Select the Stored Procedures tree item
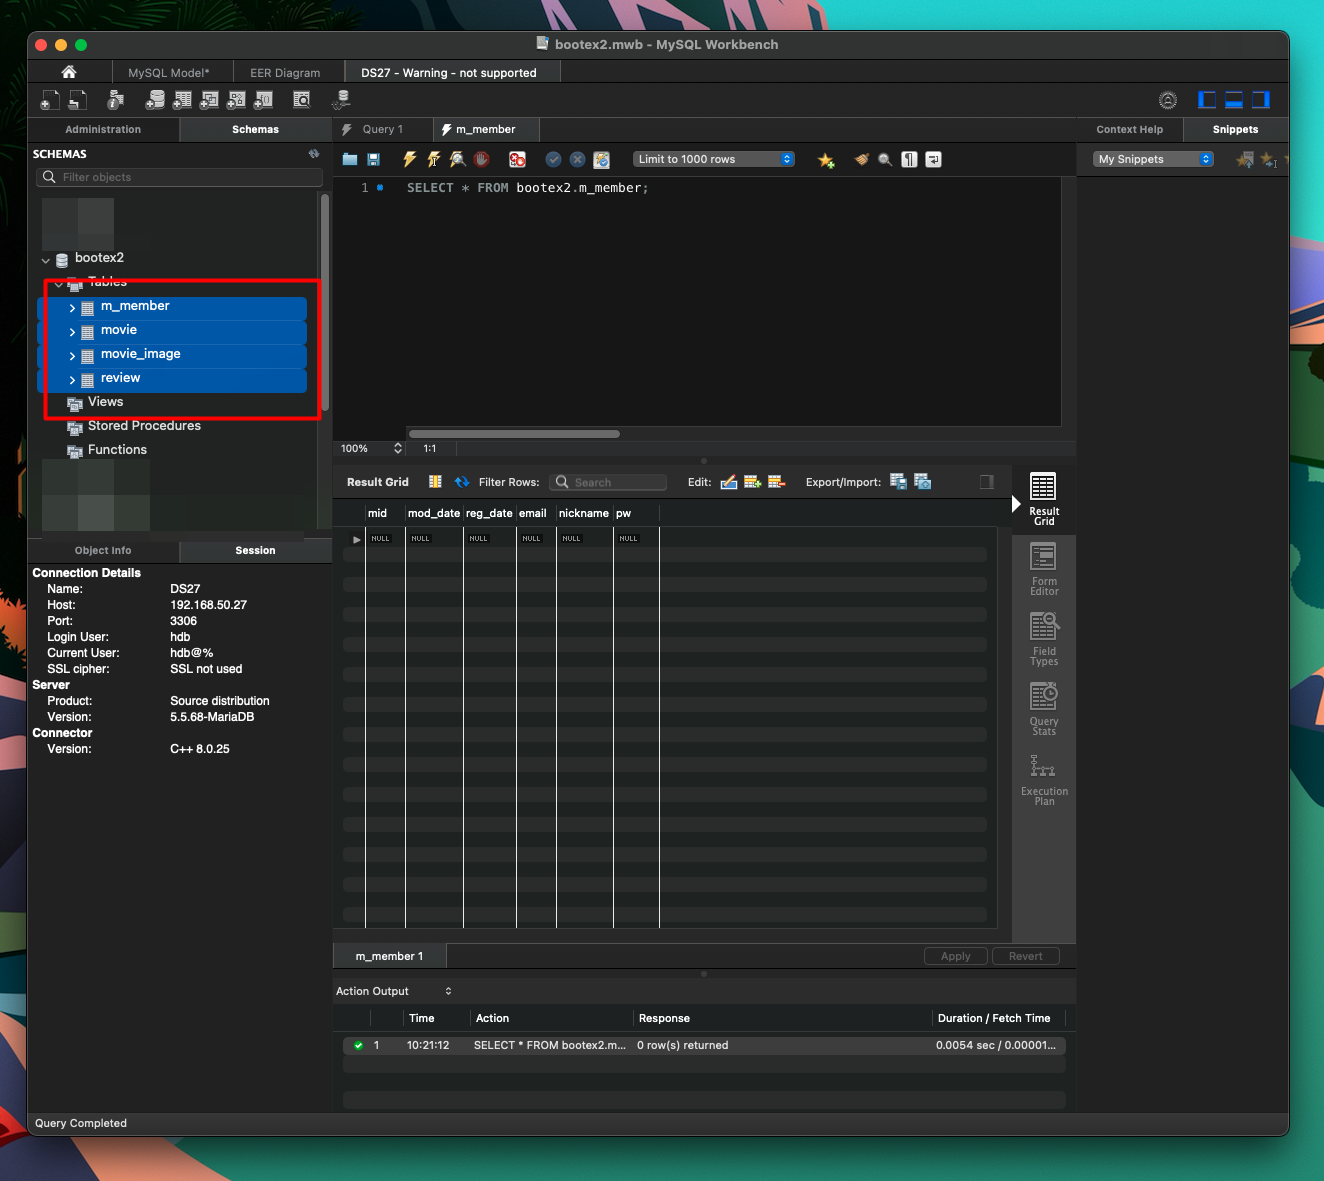Screen dimensions: 1324x1181 [144, 426]
